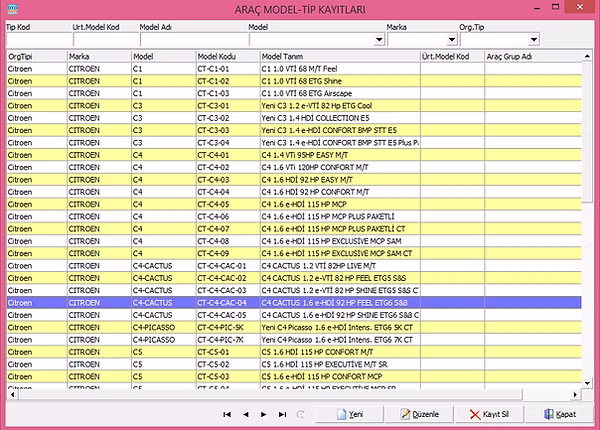Expand the Marka filter dropdown
600x430 pixels.
(451, 41)
